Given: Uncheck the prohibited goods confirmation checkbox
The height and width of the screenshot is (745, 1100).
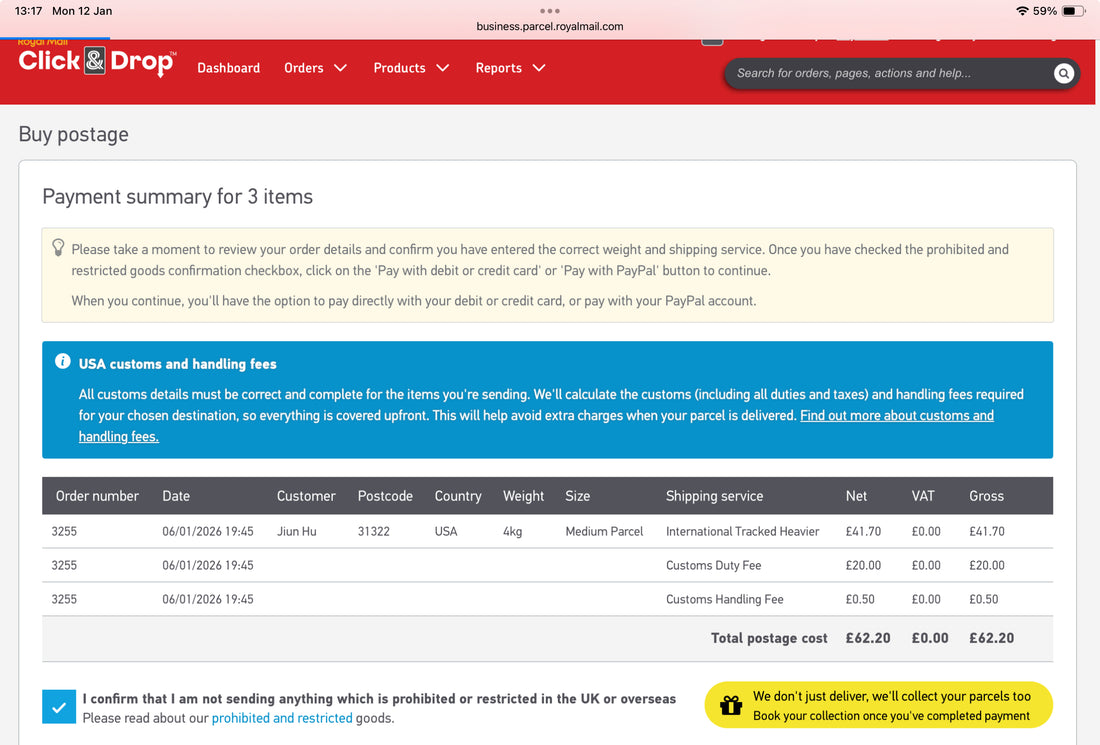Looking at the screenshot, I should [58, 706].
